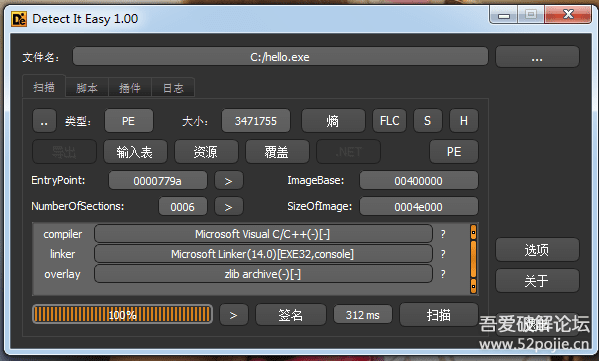Click the PE button in the second row
Viewport: 599px width, 361px height.
click(x=454, y=152)
